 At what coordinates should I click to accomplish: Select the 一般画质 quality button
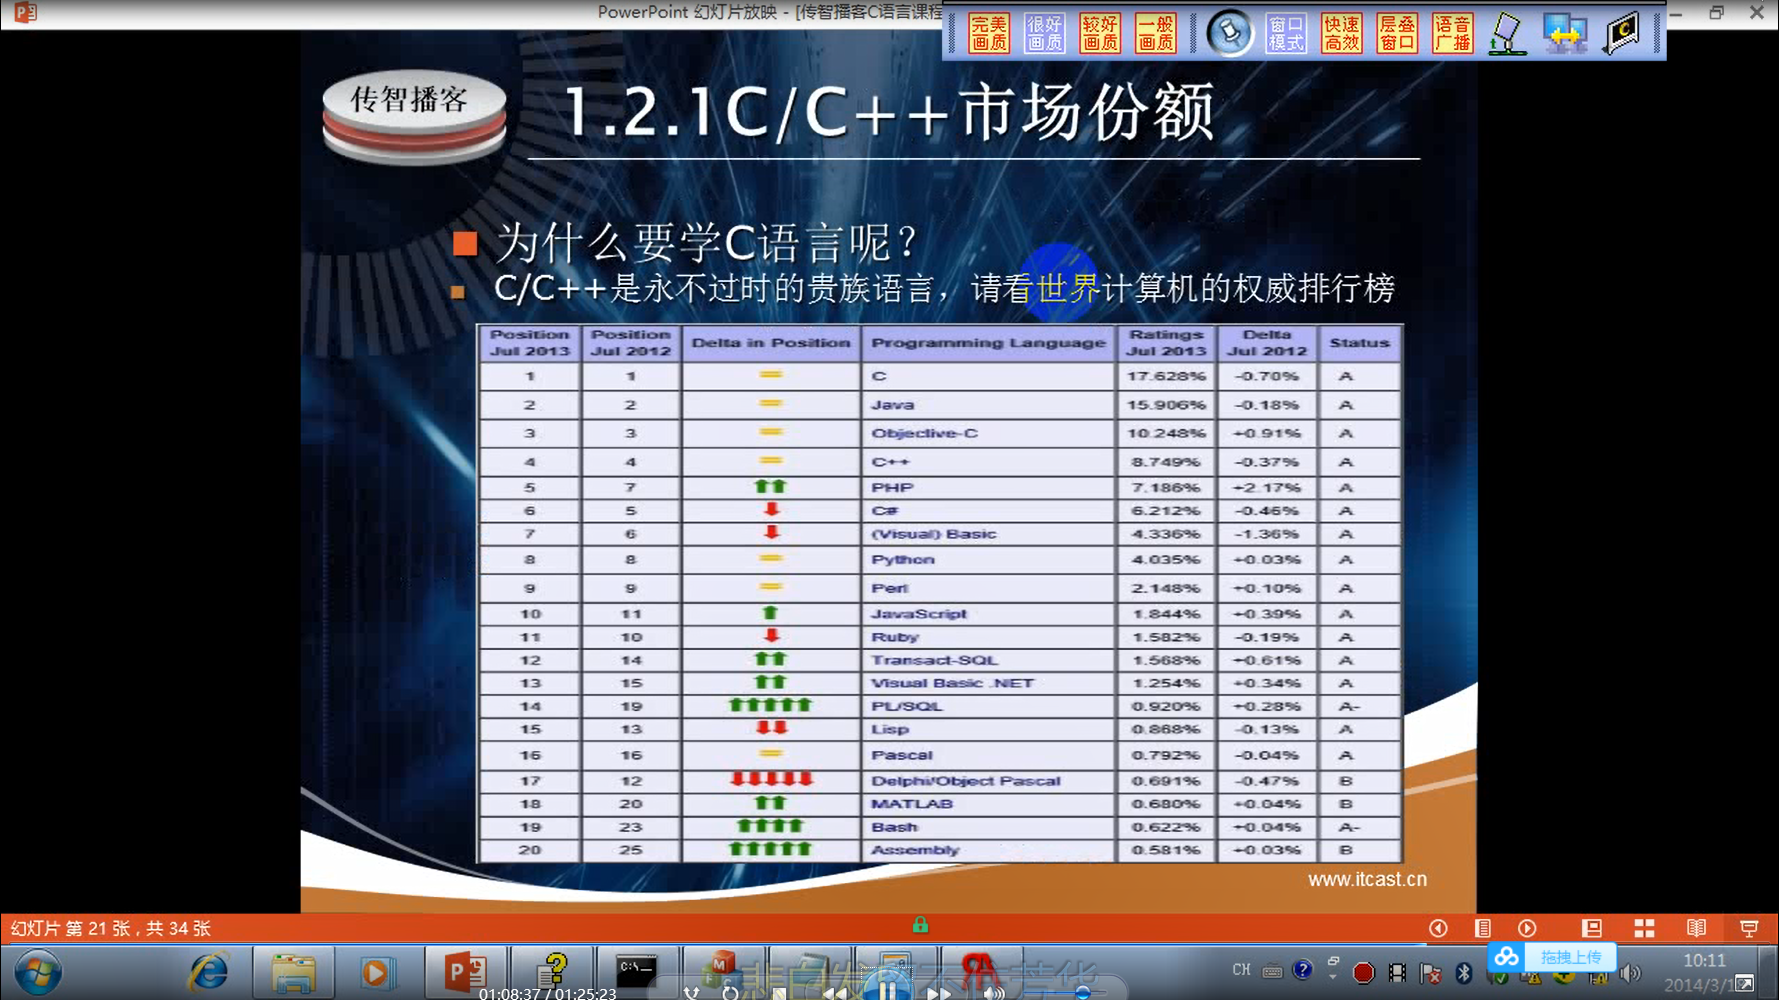point(1156,33)
